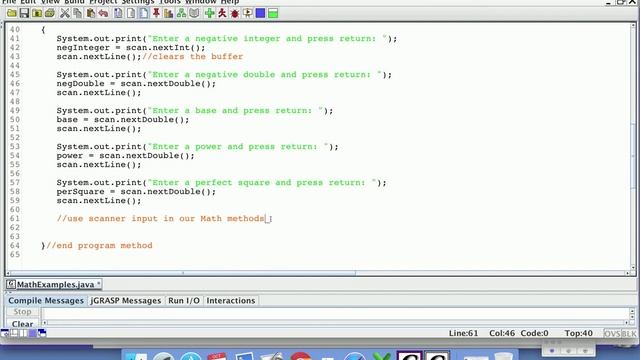
Task: Click the last overlapping windows layout icon
Action: pos(42,333)
